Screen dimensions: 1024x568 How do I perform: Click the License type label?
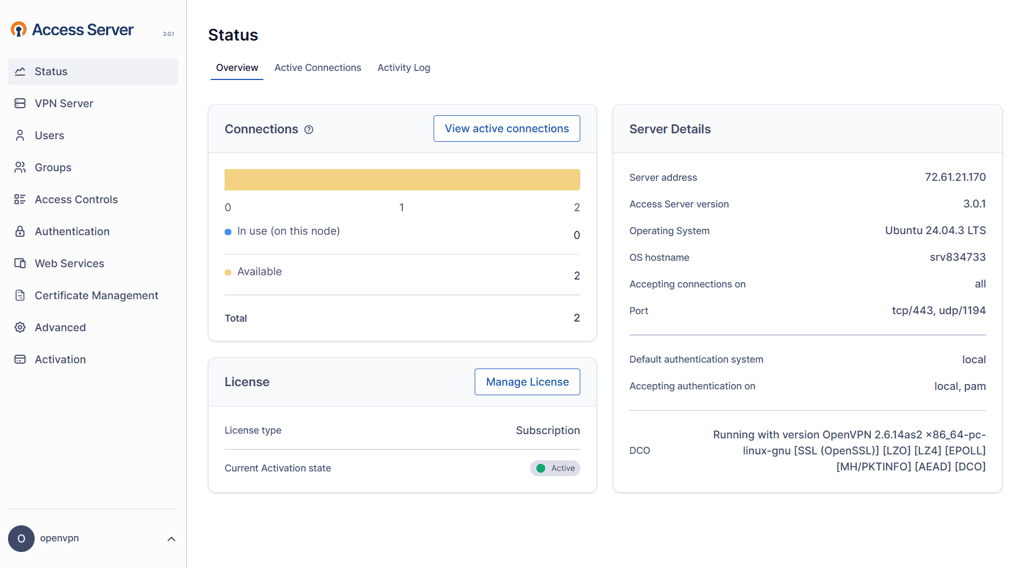253,430
